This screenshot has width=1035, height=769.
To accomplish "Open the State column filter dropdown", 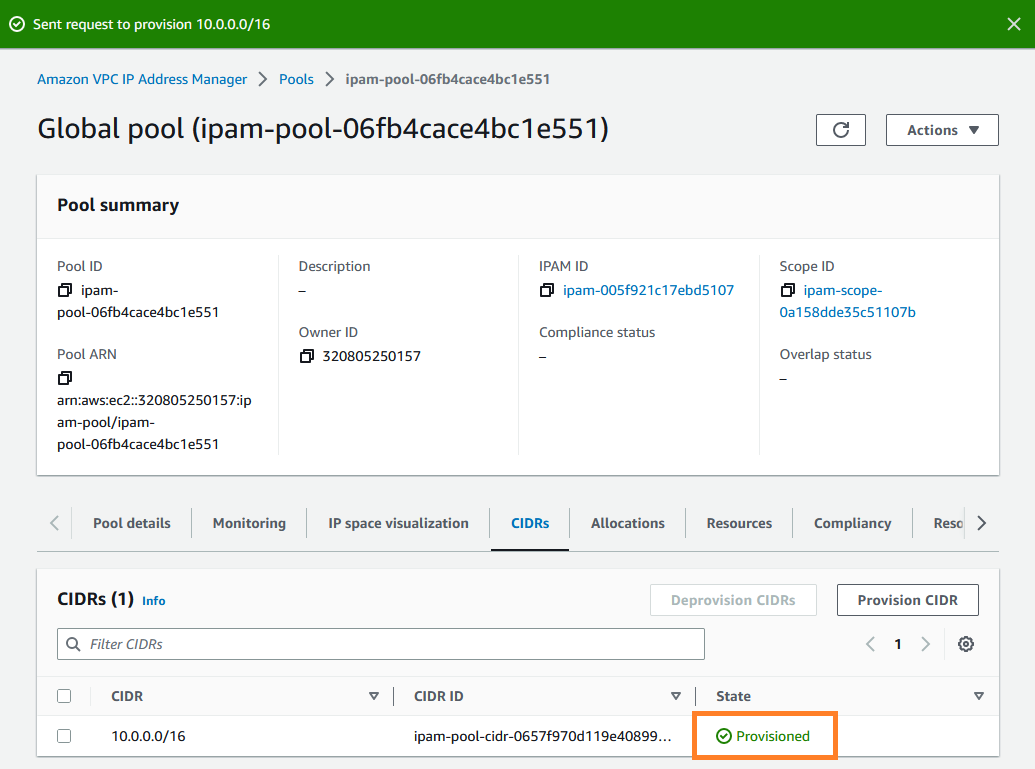I will click(x=978, y=696).
